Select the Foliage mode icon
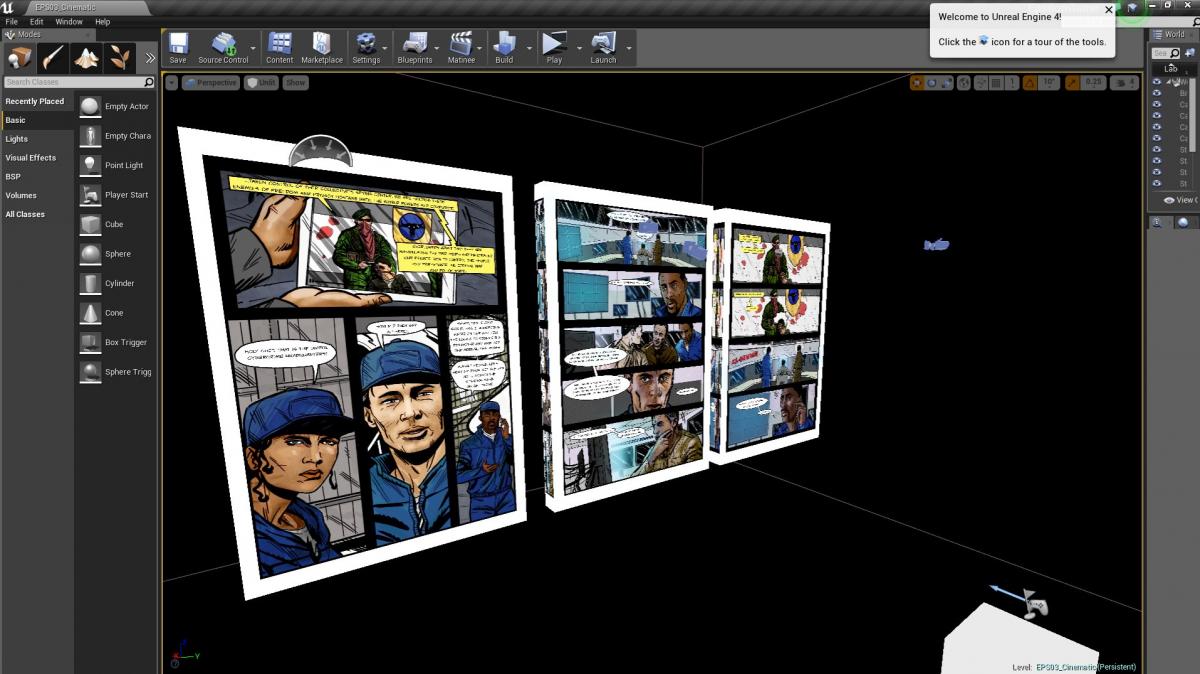Screen dimensions: 1200x674 click(x=120, y=58)
